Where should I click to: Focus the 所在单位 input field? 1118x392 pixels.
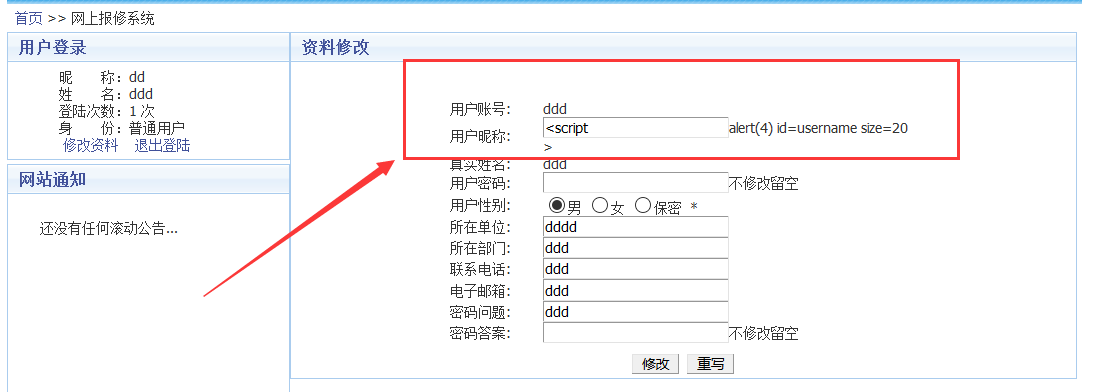coord(635,227)
